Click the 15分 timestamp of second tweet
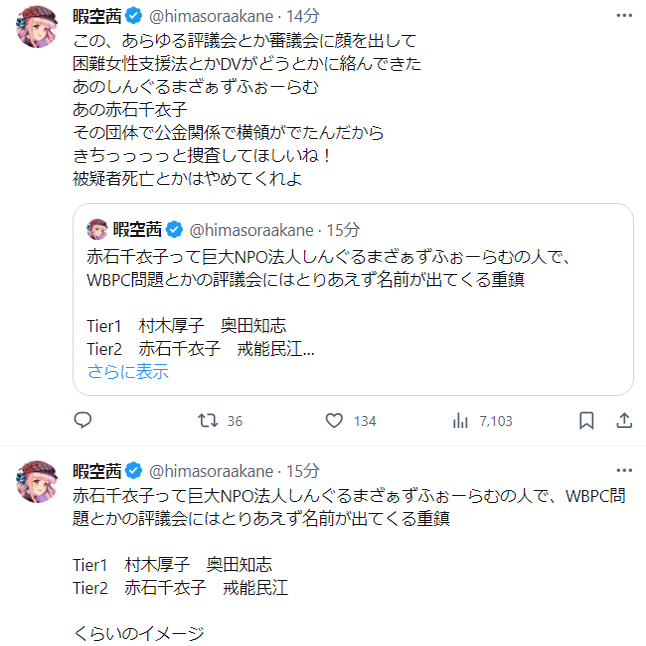 [x=303, y=470]
